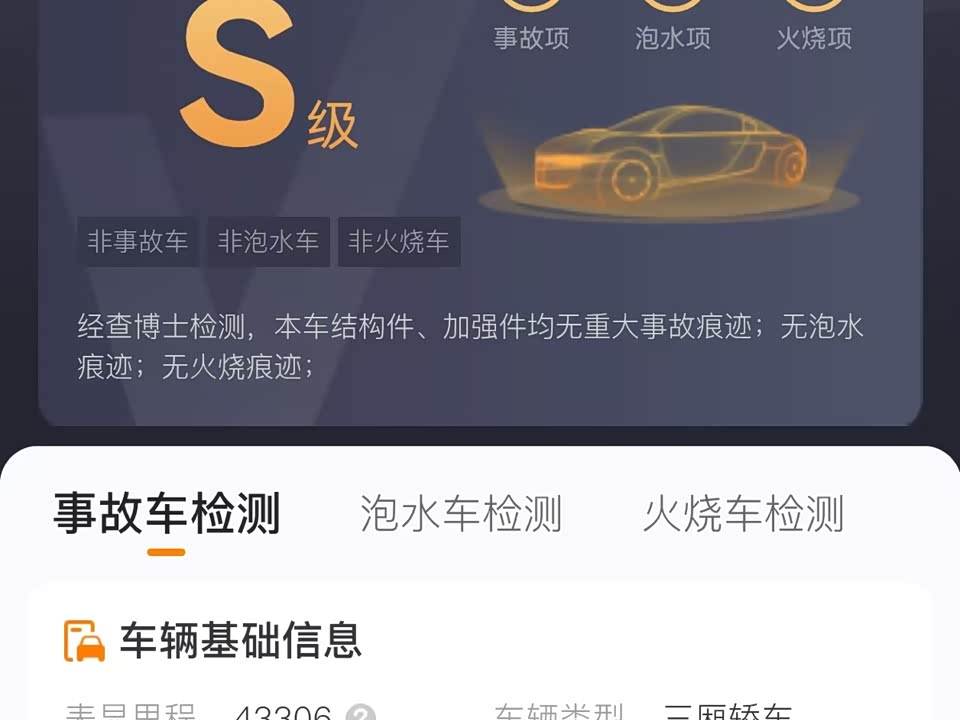Open the 火烧车检测 tab

(744, 513)
